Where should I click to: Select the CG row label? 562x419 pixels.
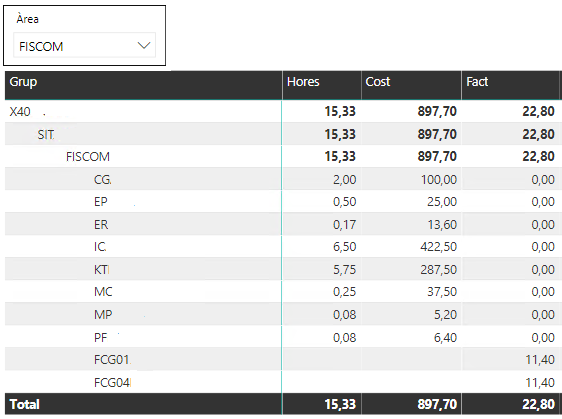pyautogui.click(x=103, y=180)
